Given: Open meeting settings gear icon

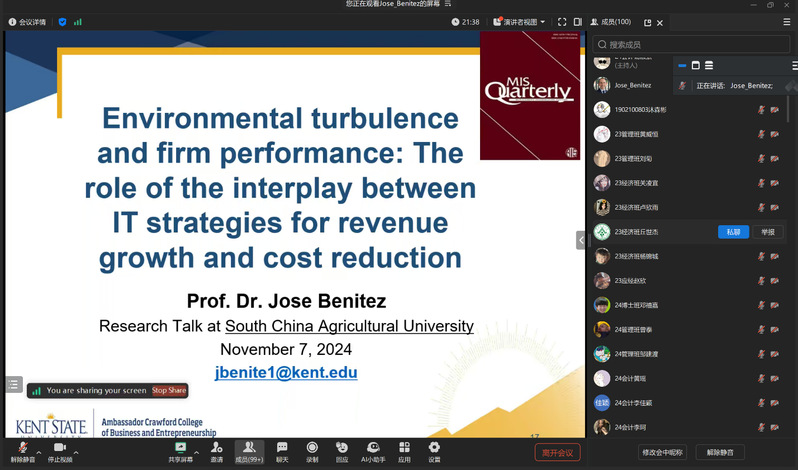Looking at the screenshot, I should pyautogui.click(x=434, y=448).
